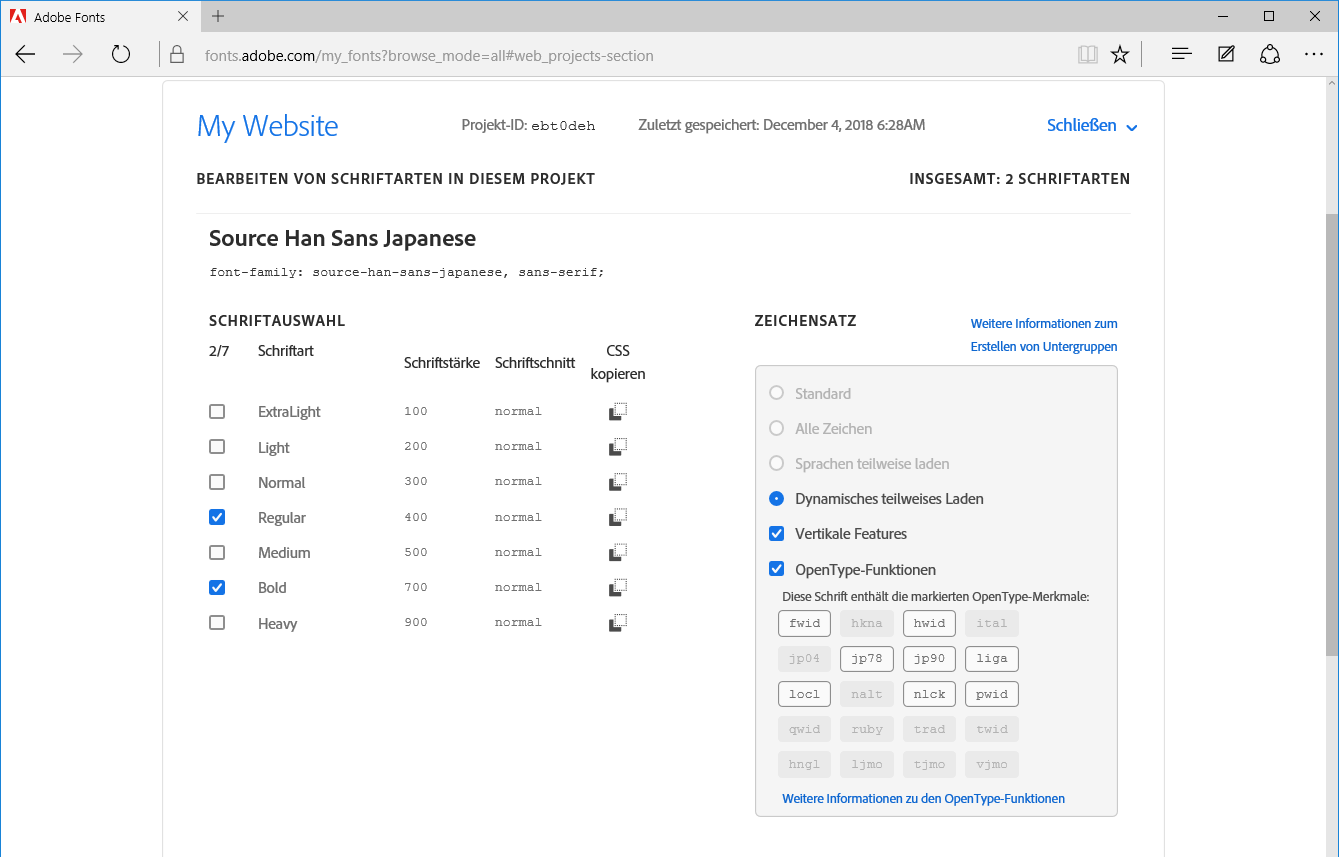Click the weight value 700
Image resolution: width=1339 pixels, height=857 pixels.
[416, 587]
